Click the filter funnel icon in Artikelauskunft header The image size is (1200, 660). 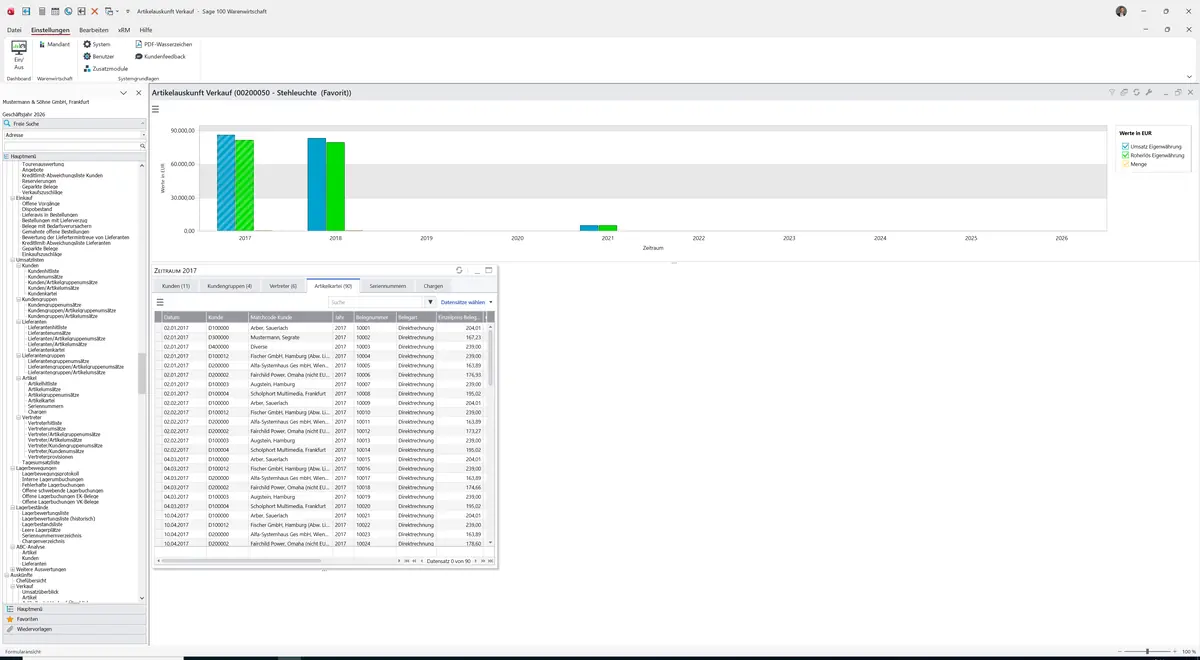(x=1112, y=92)
